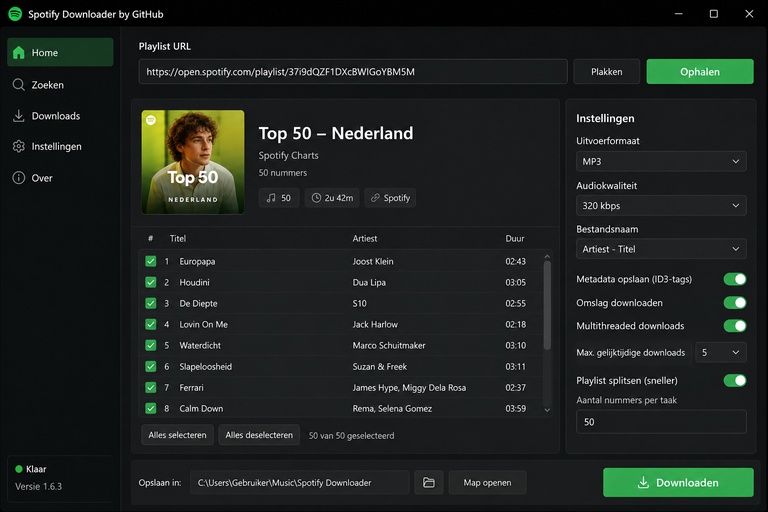The height and width of the screenshot is (512, 768).
Task: Click the Aantal nummers per taak field
Action: click(x=661, y=422)
